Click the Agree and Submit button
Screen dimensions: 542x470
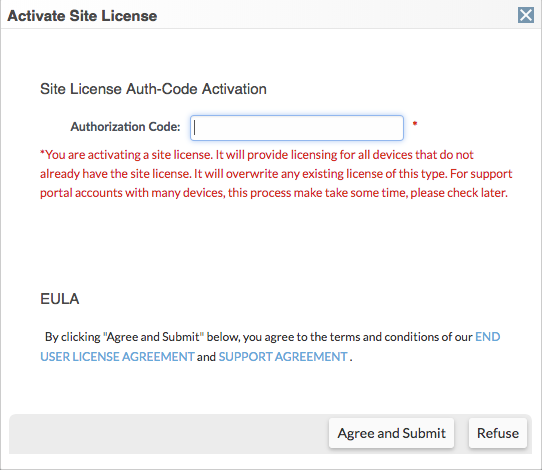tap(391, 433)
